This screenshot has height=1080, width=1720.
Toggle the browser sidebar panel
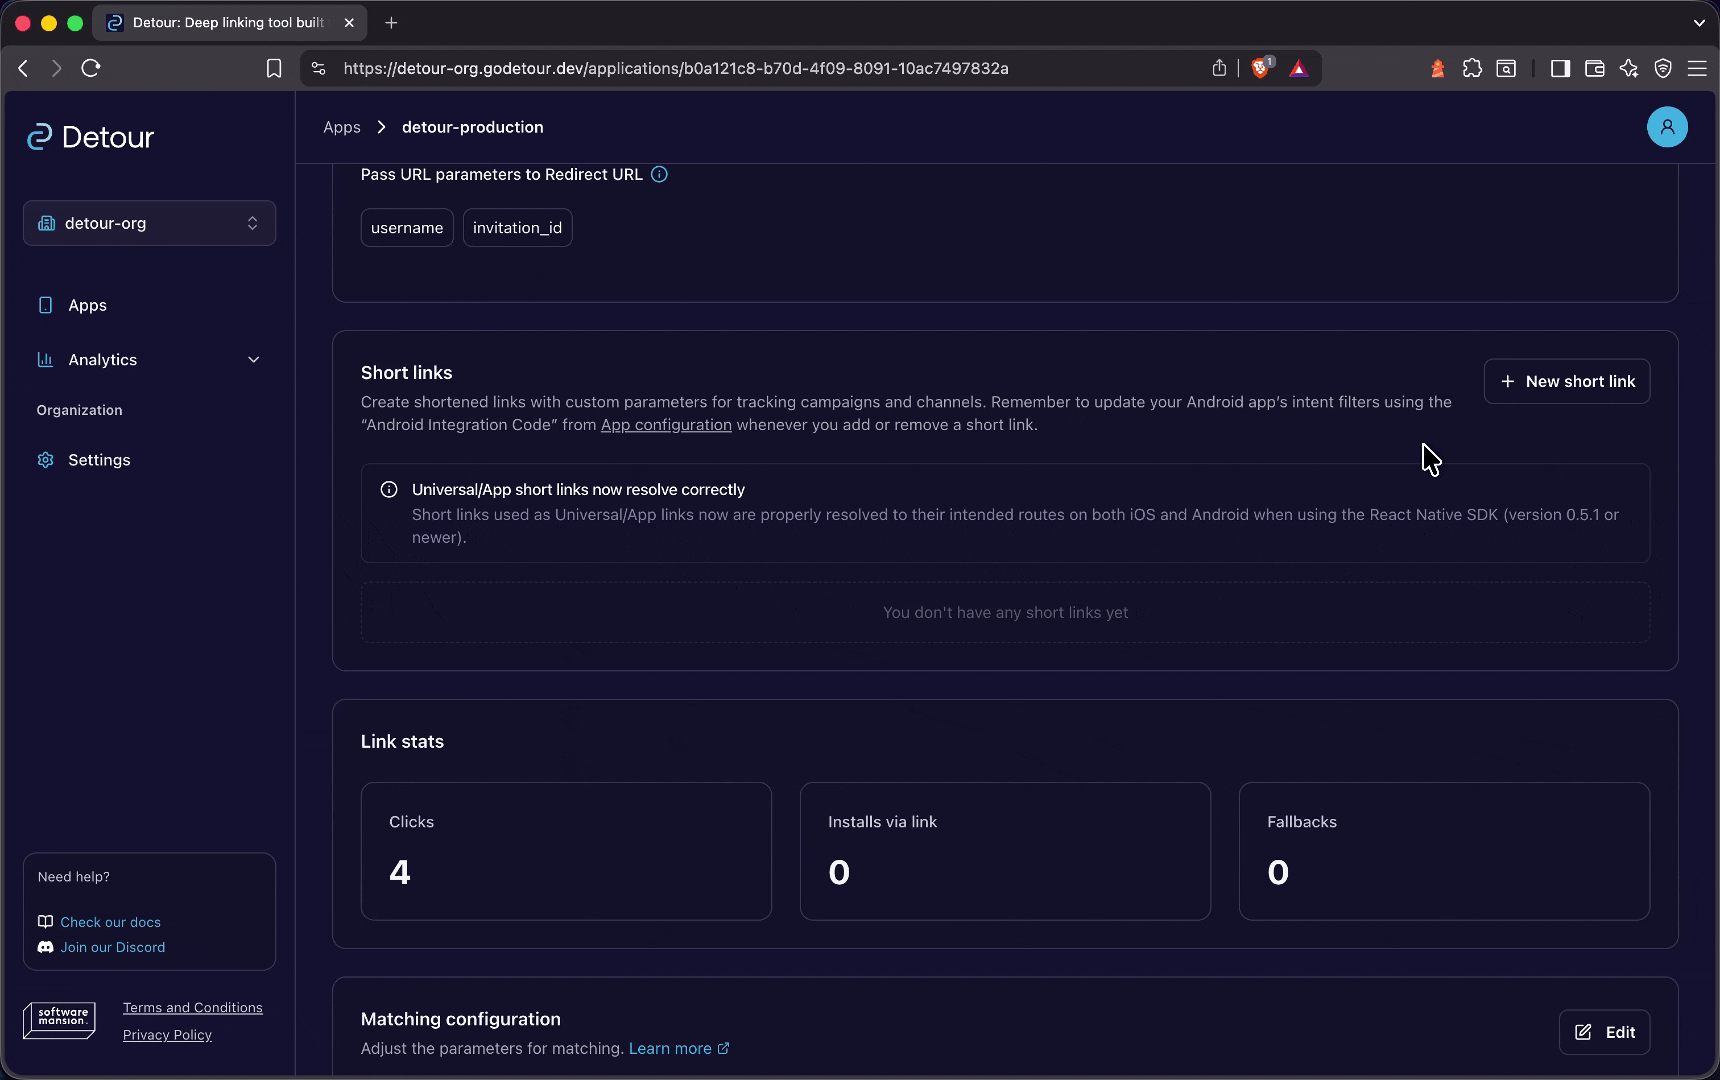tap(1560, 68)
